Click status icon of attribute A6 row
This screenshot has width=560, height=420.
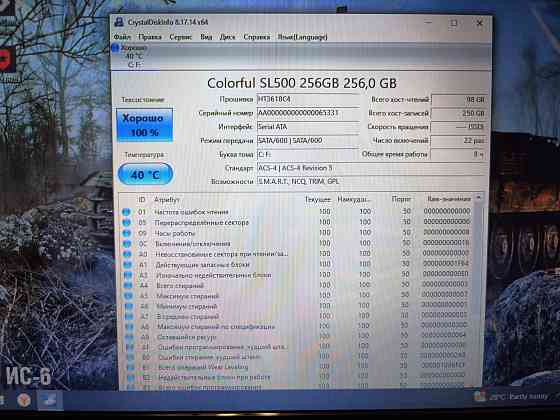[129, 306]
